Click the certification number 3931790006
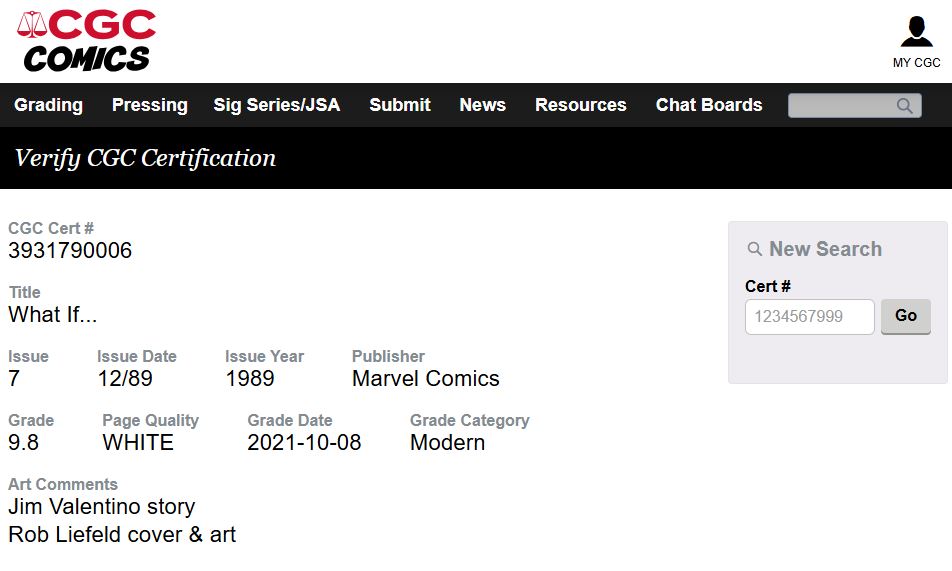 [x=70, y=251]
